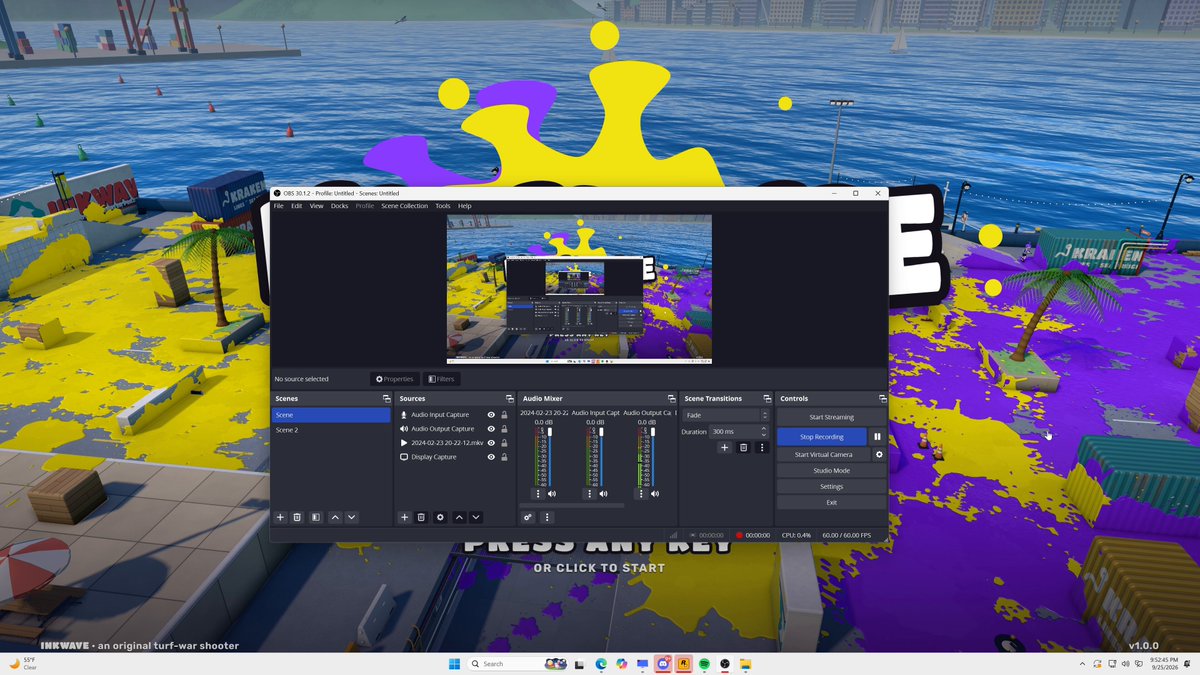This screenshot has width=1200, height=675.
Task: Click Stop Recording
Action: click(x=822, y=437)
